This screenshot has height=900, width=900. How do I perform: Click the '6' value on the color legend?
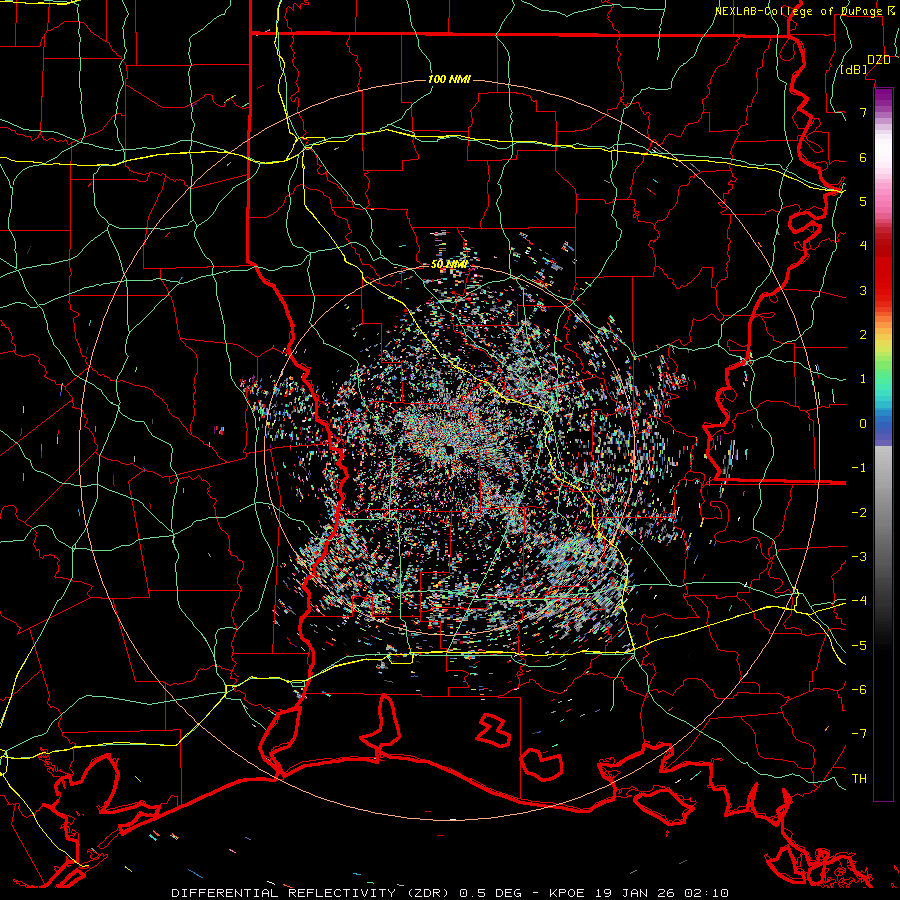click(863, 157)
